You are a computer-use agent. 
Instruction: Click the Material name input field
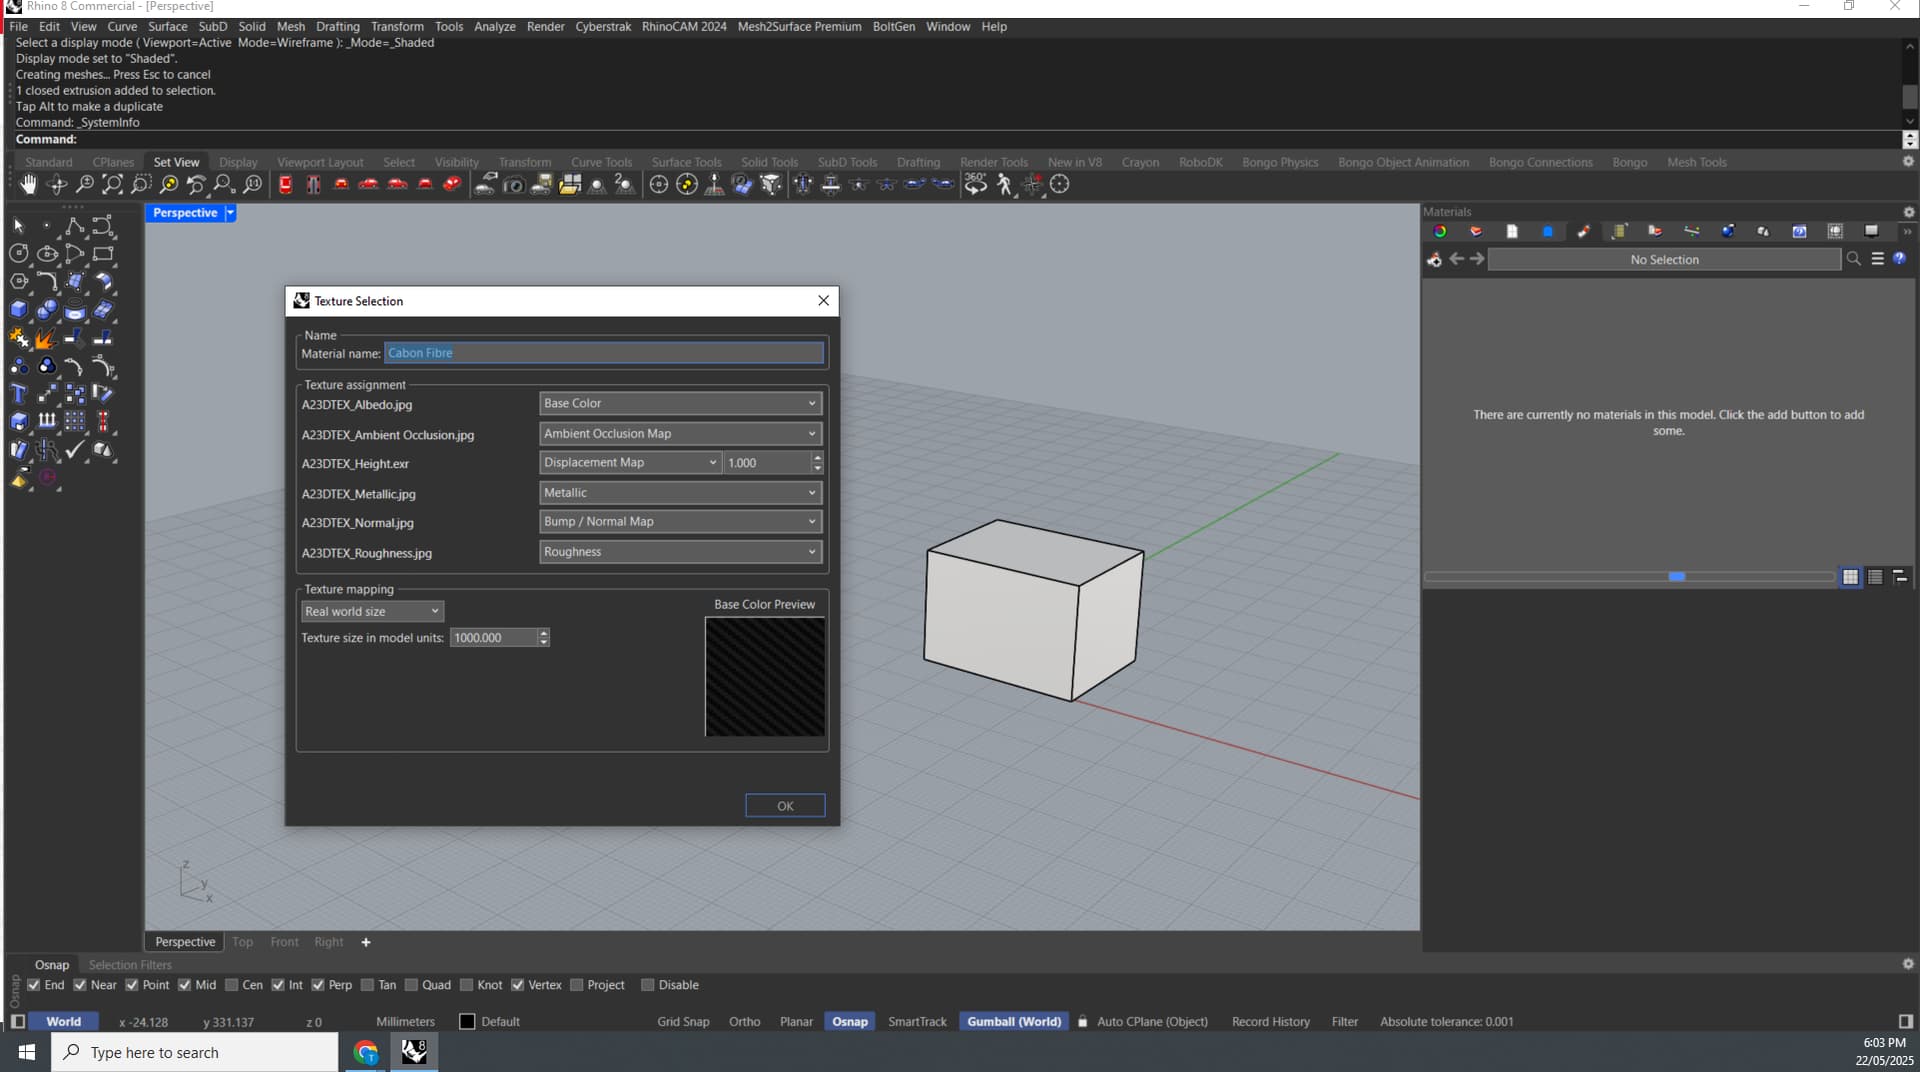click(x=604, y=353)
